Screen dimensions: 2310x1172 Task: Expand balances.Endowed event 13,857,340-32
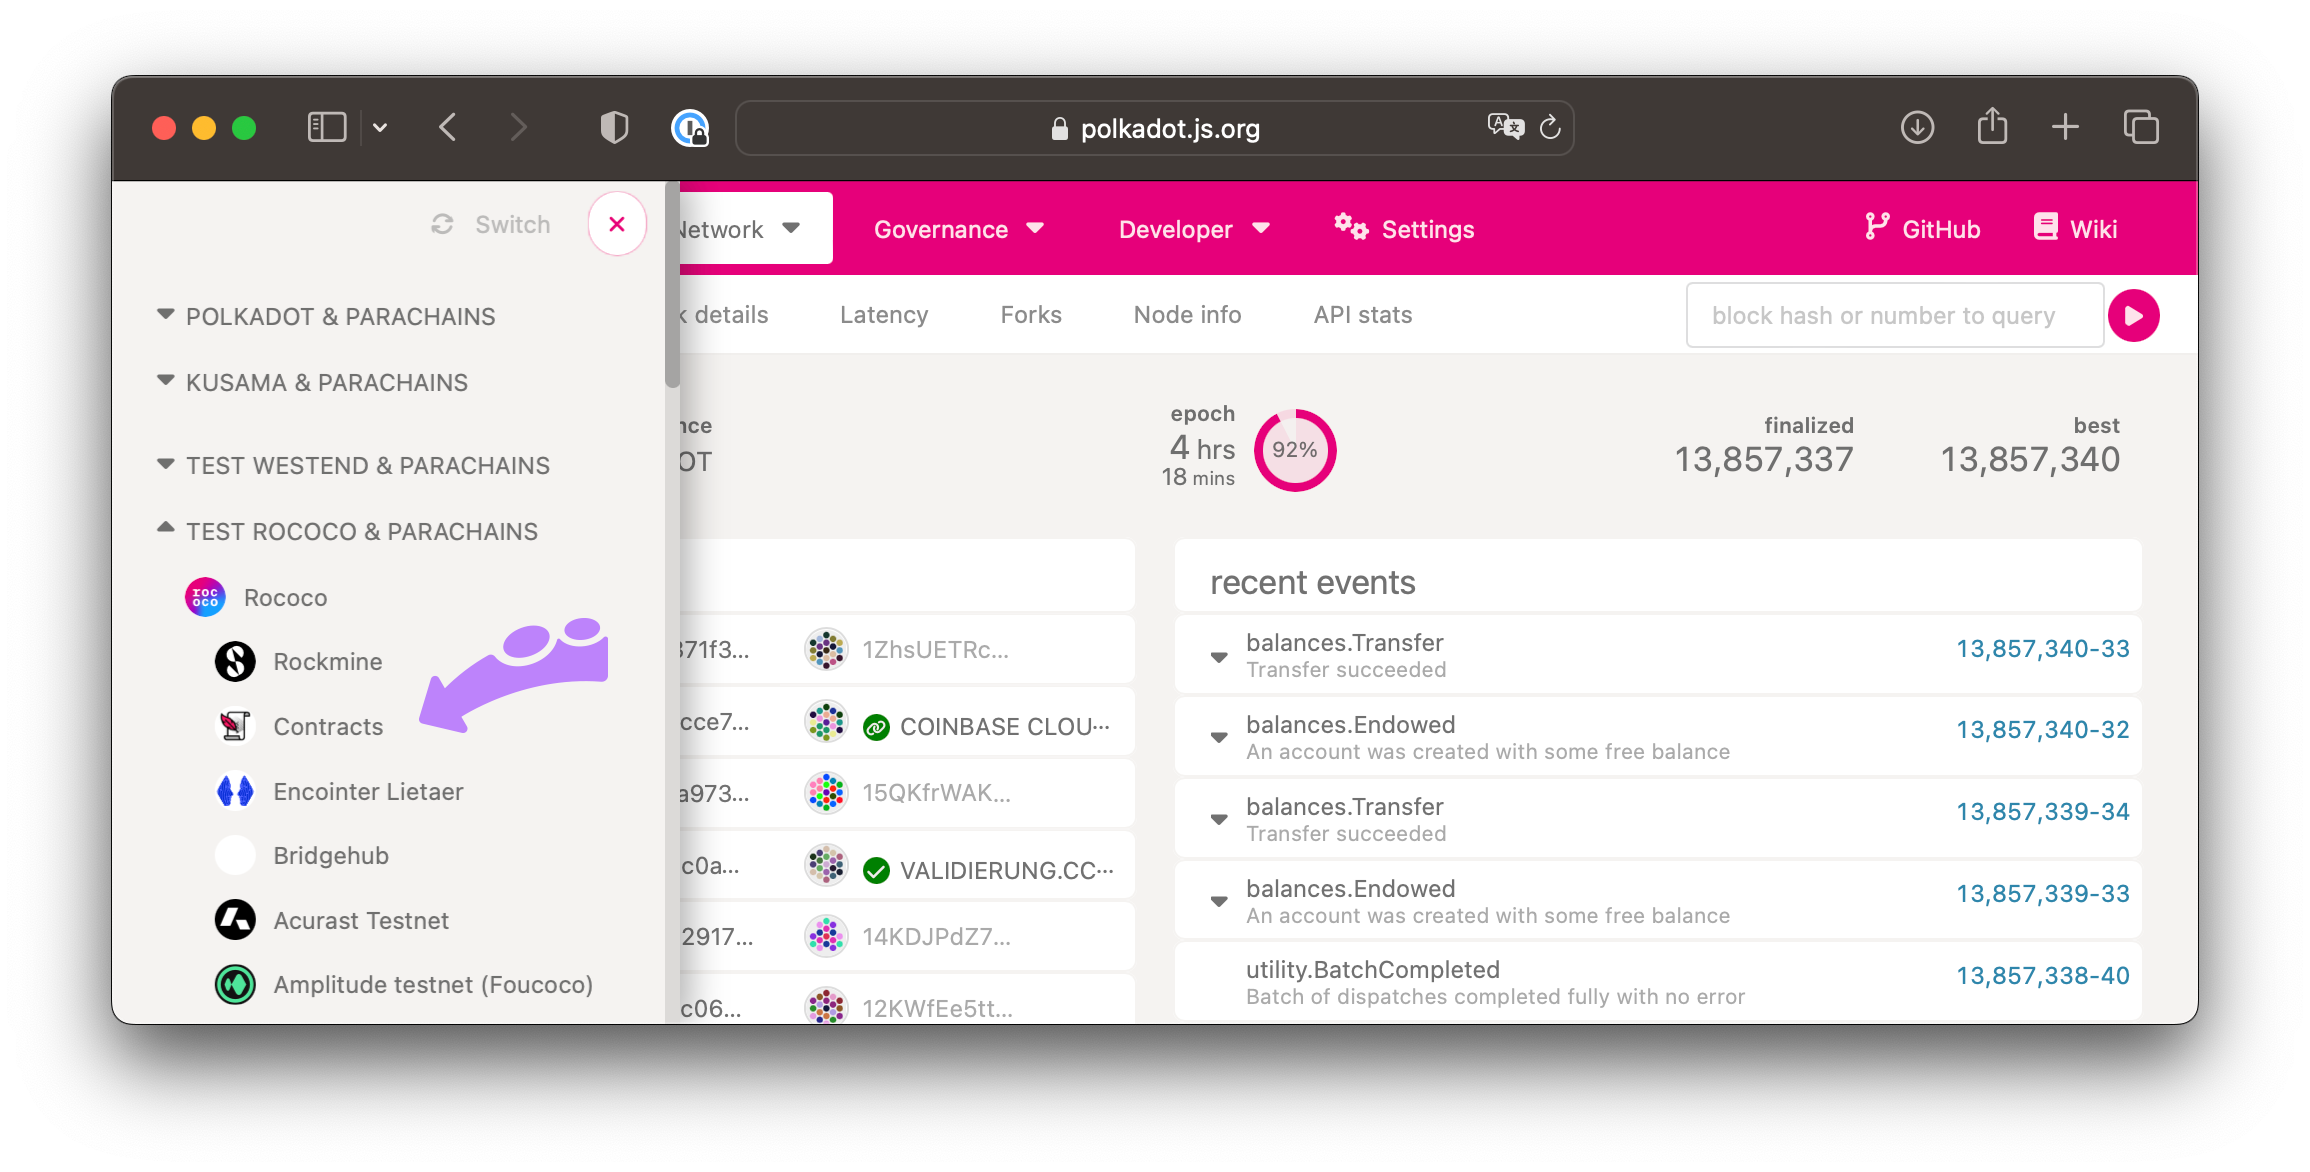tap(1219, 738)
